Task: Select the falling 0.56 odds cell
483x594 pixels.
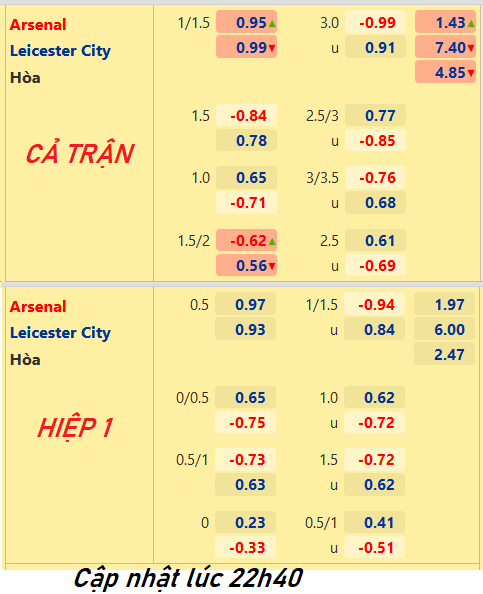Action: [x=246, y=265]
